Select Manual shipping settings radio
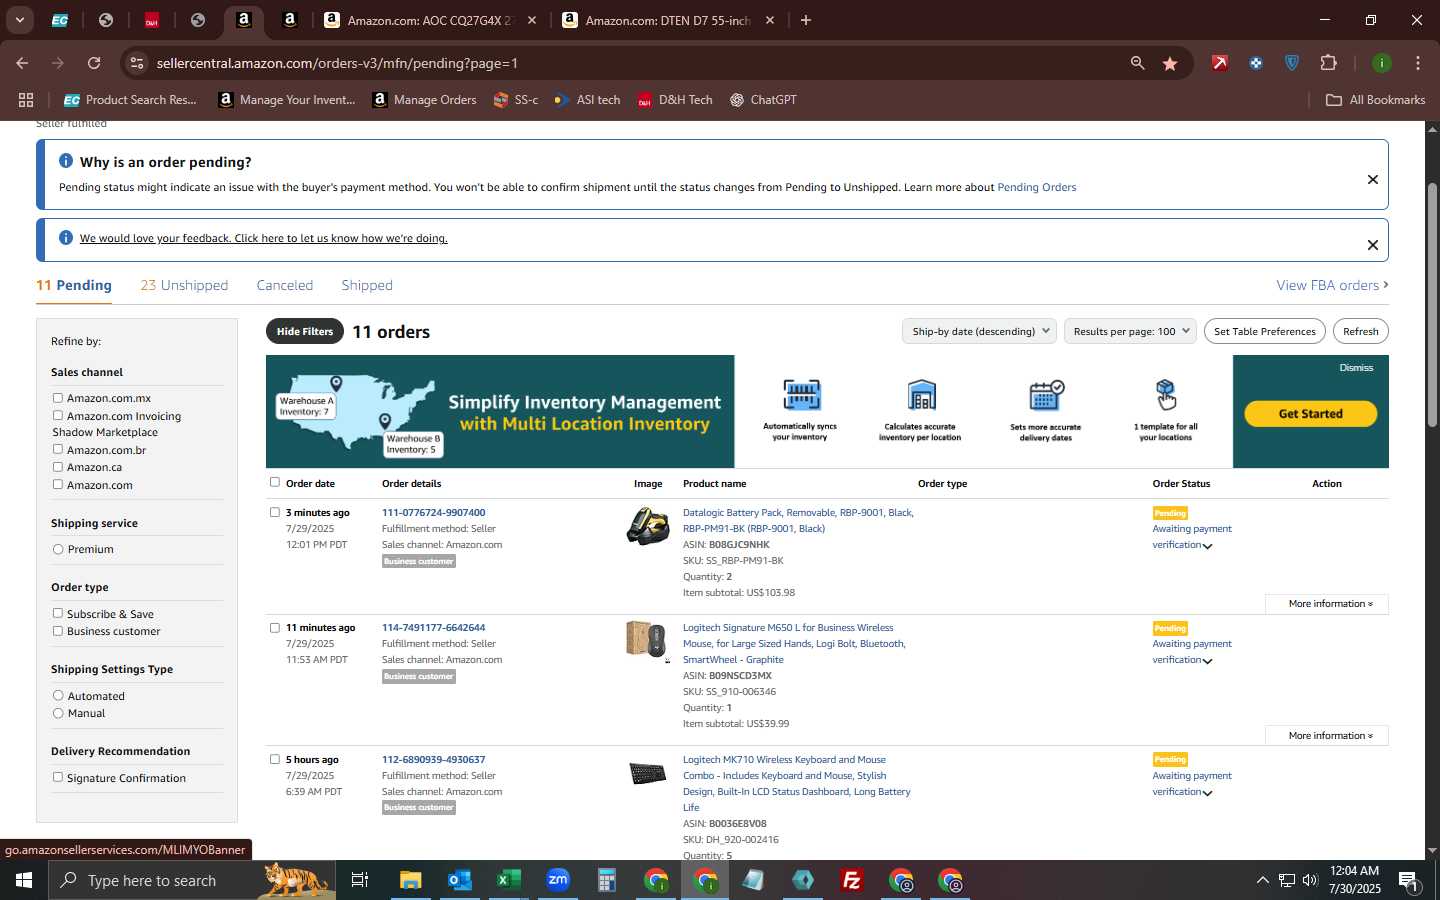The height and width of the screenshot is (900, 1440). click(x=58, y=713)
